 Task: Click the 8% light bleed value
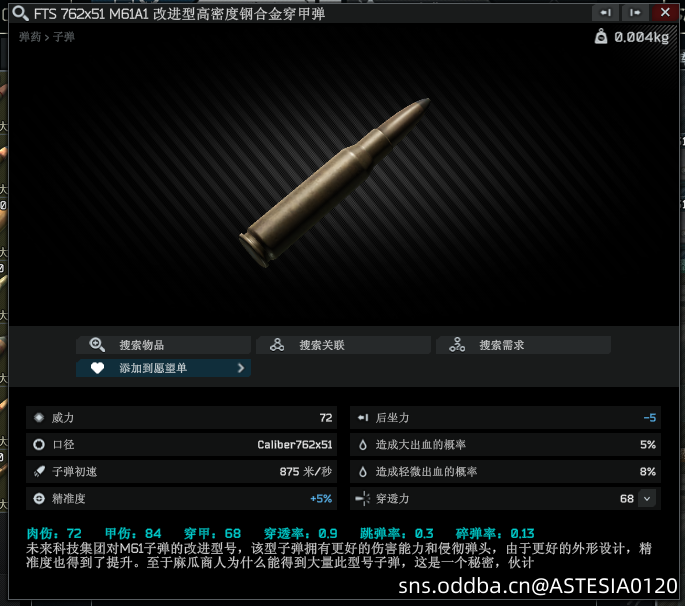648,472
